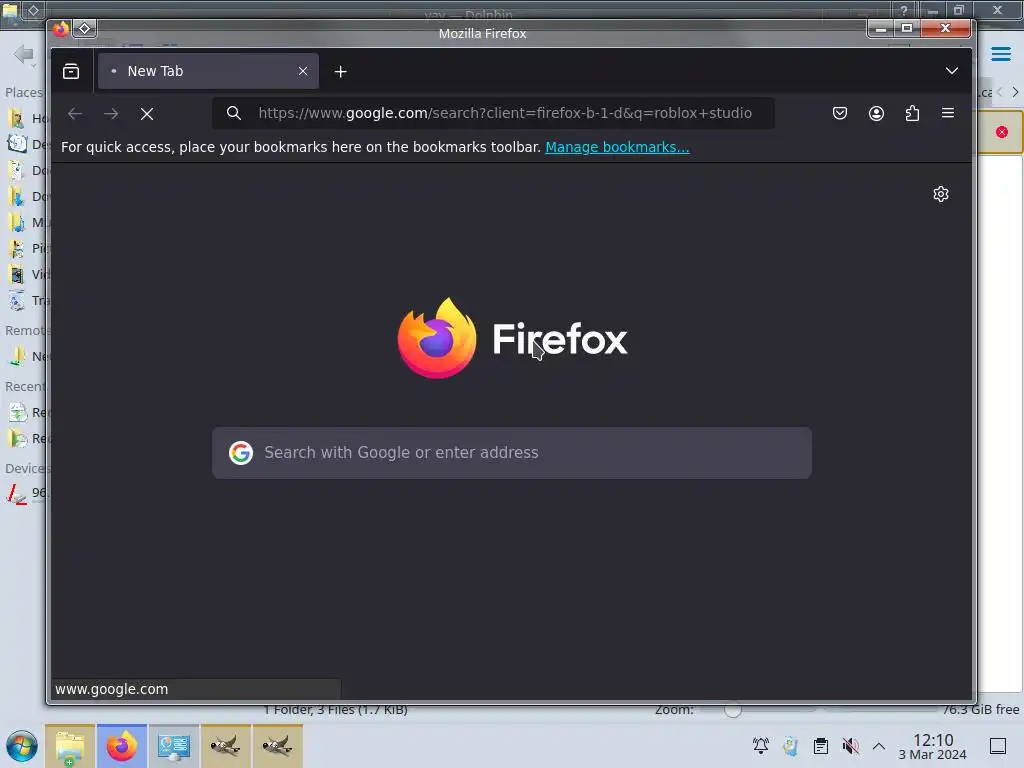Open the start menu launcher
Screen dimensions: 1024x768
coord(22,746)
